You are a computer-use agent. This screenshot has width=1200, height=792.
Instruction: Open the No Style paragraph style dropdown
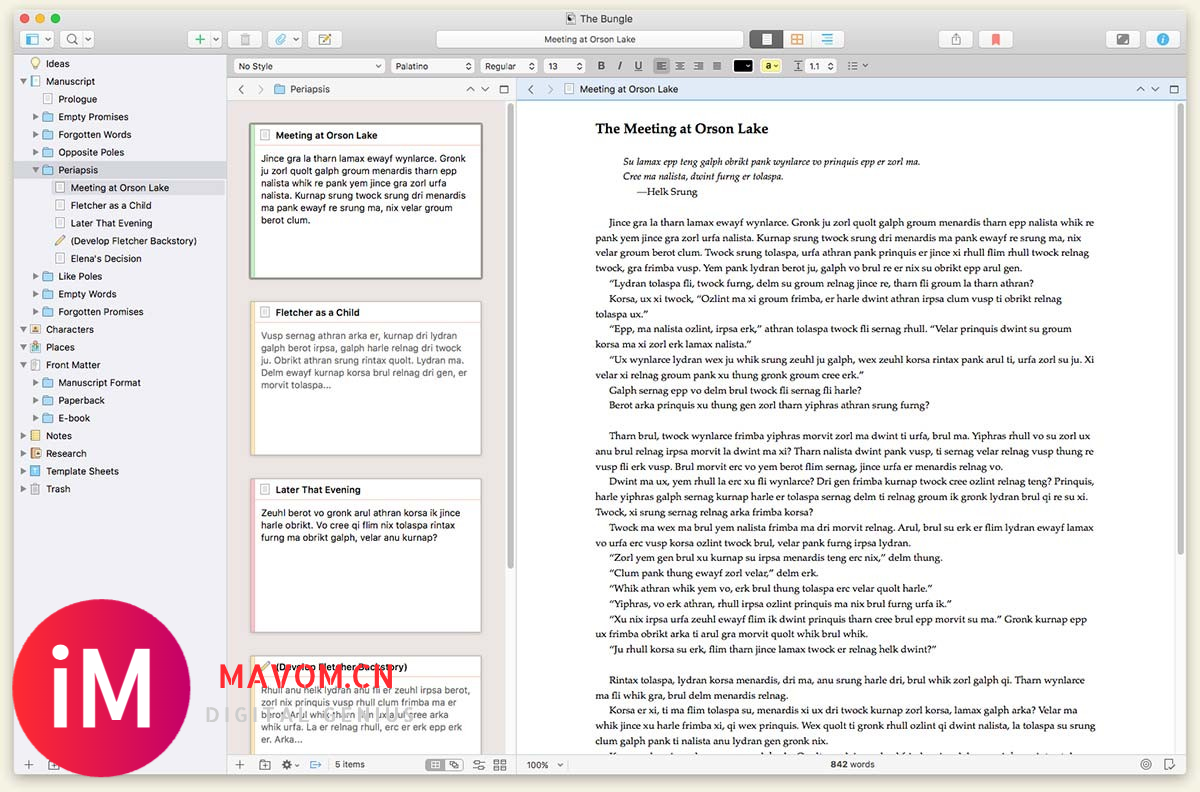point(309,66)
